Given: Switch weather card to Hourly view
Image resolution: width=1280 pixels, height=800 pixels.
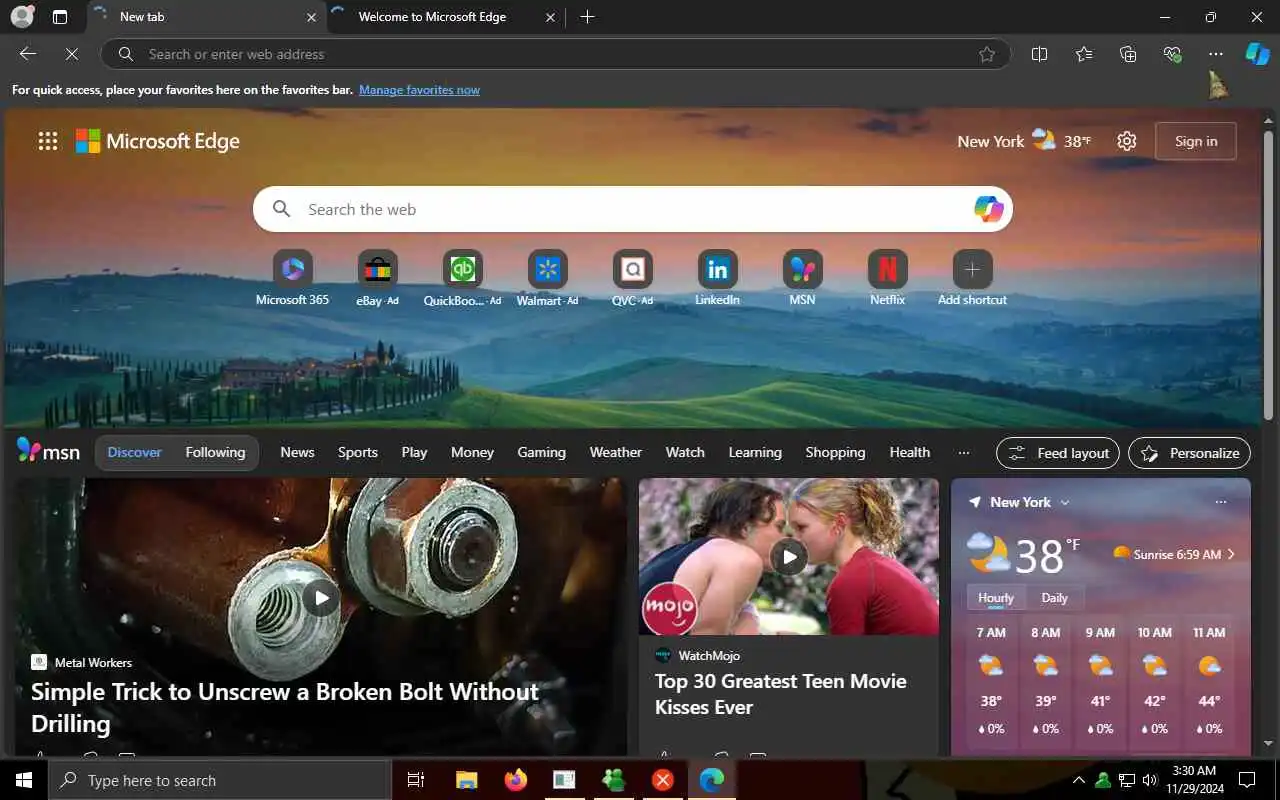Looking at the screenshot, I should [x=995, y=598].
